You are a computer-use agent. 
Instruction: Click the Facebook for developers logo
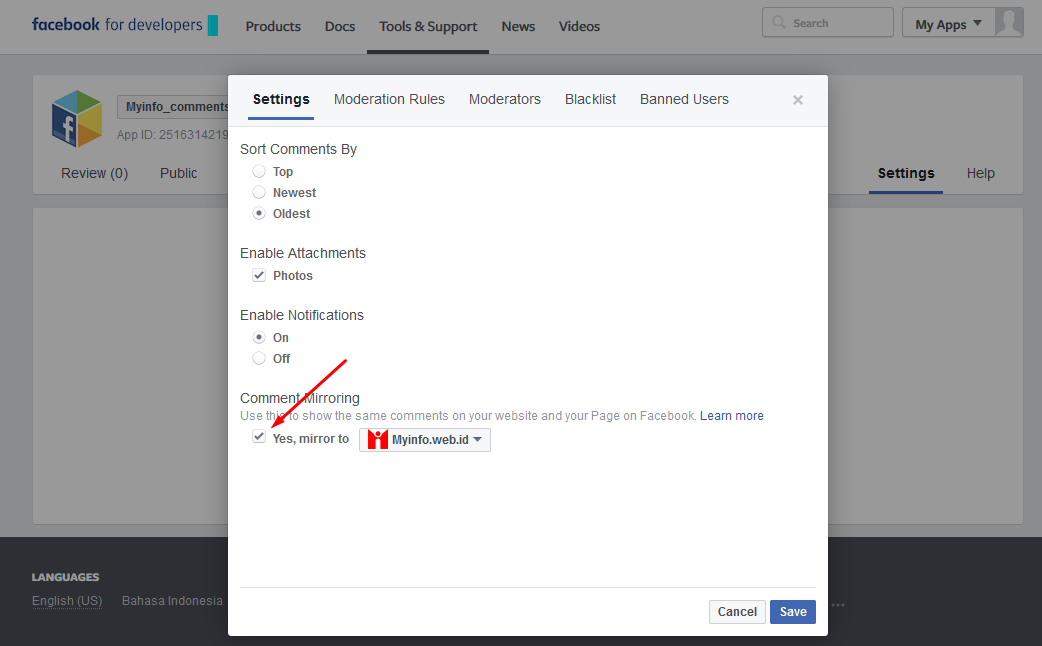tap(125, 25)
